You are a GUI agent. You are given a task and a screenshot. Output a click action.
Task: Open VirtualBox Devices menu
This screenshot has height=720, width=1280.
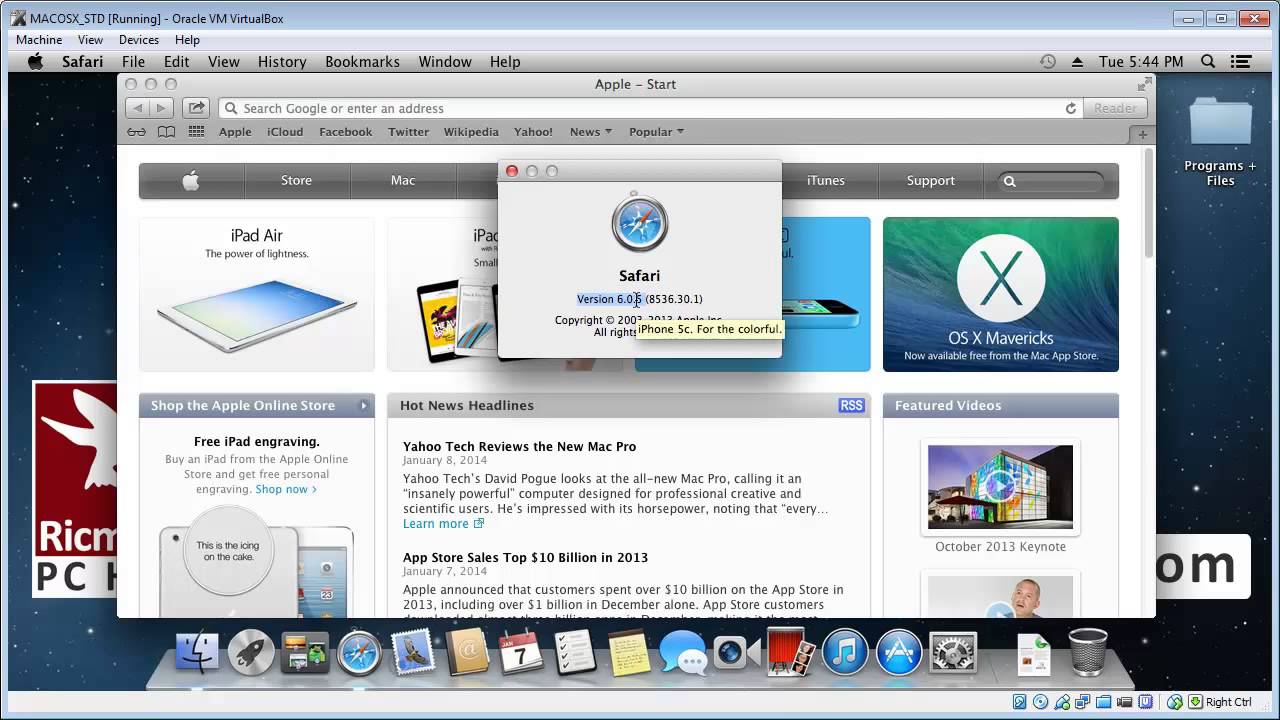click(x=139, y=40)
